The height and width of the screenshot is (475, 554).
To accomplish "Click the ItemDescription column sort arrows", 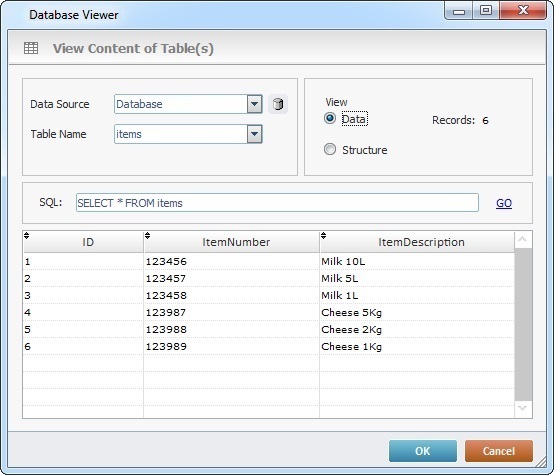I will tap(323, 235).
